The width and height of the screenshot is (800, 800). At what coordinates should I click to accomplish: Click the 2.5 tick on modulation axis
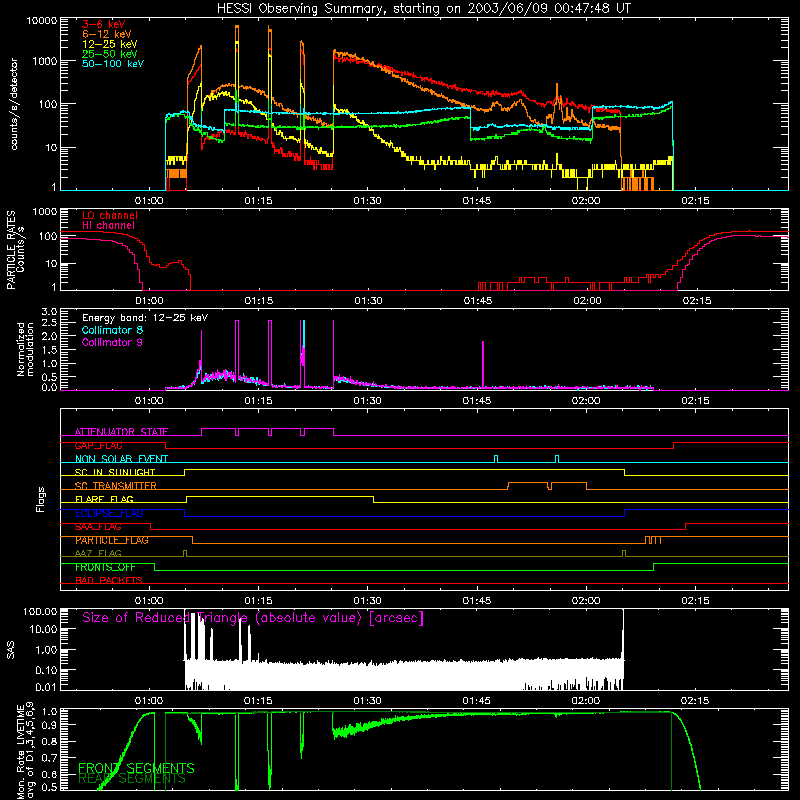coord(49,322)
